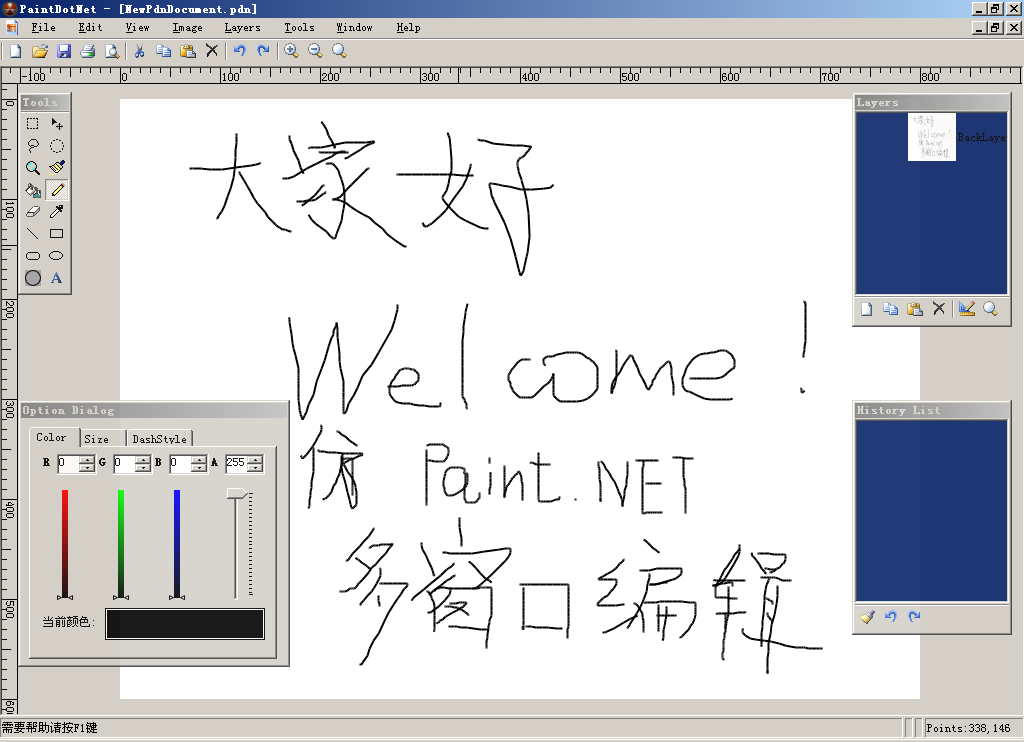Clear history with the broom icon

[x=867, y=617]
